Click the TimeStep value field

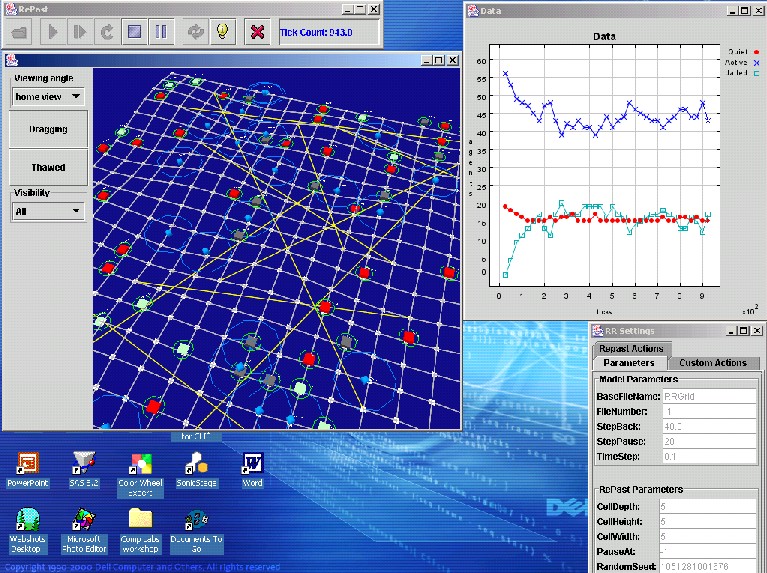click(x=709, y=457)
